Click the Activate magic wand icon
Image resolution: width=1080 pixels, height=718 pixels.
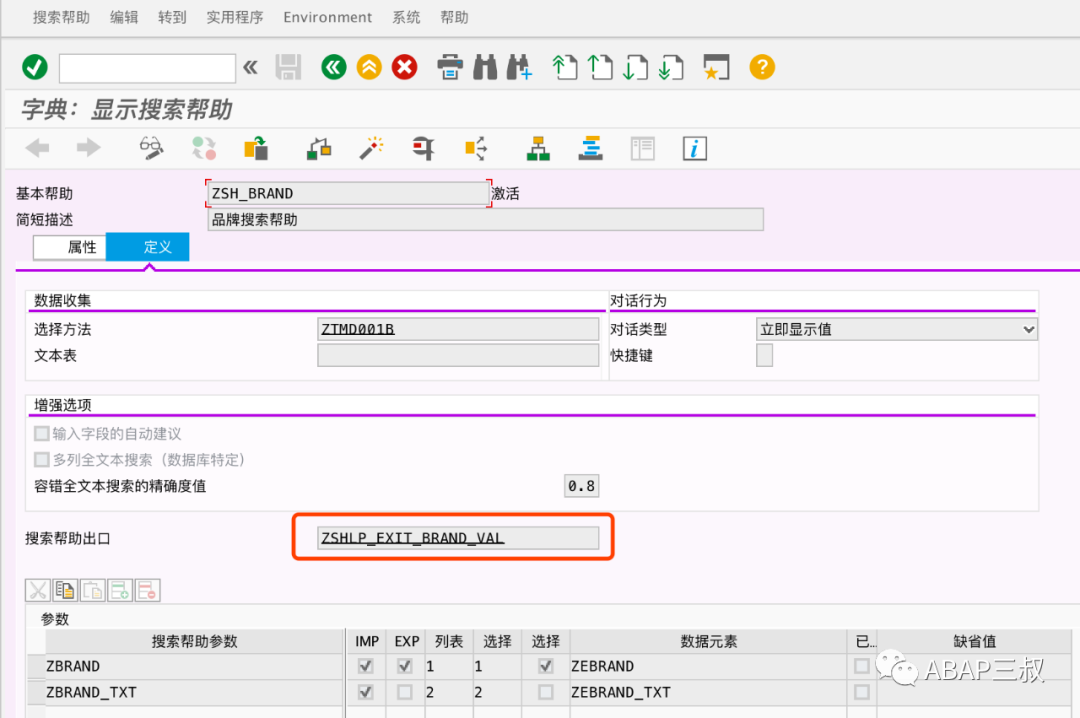(x=371, y=147)
